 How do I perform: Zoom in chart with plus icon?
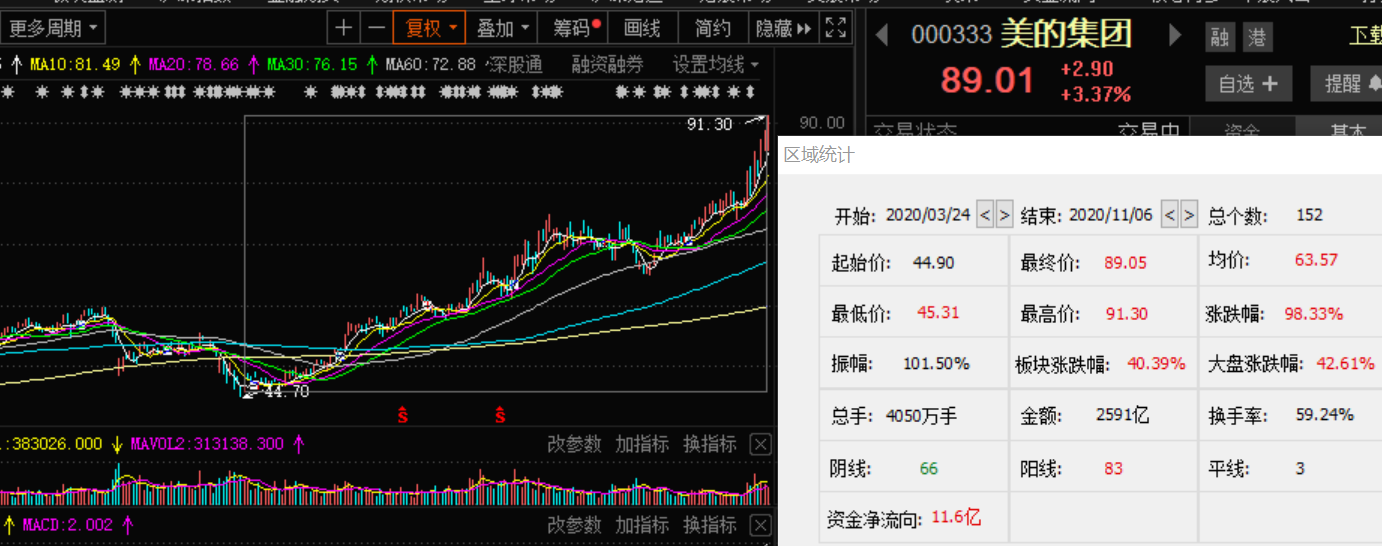click(x=343, y=28)
